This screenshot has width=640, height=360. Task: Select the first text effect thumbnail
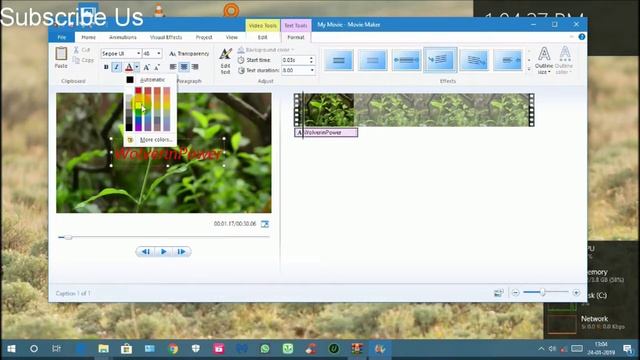(338, 60)
